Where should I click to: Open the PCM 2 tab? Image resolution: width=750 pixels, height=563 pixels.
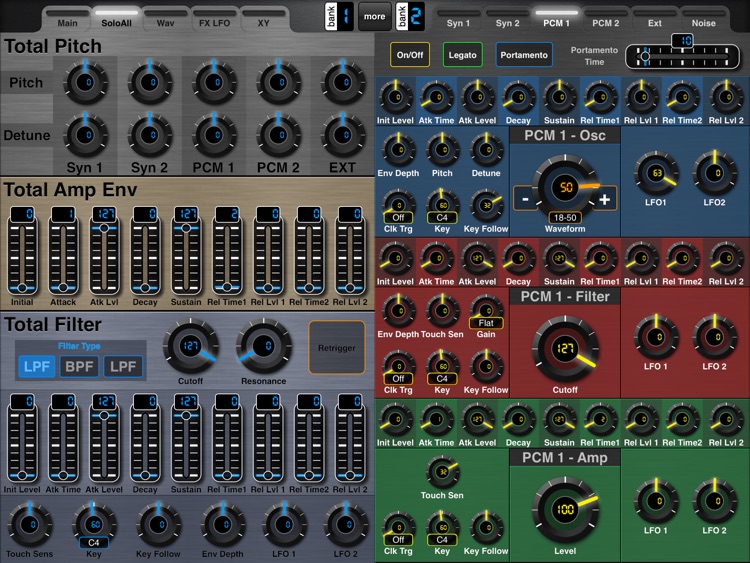click(606, 19)
